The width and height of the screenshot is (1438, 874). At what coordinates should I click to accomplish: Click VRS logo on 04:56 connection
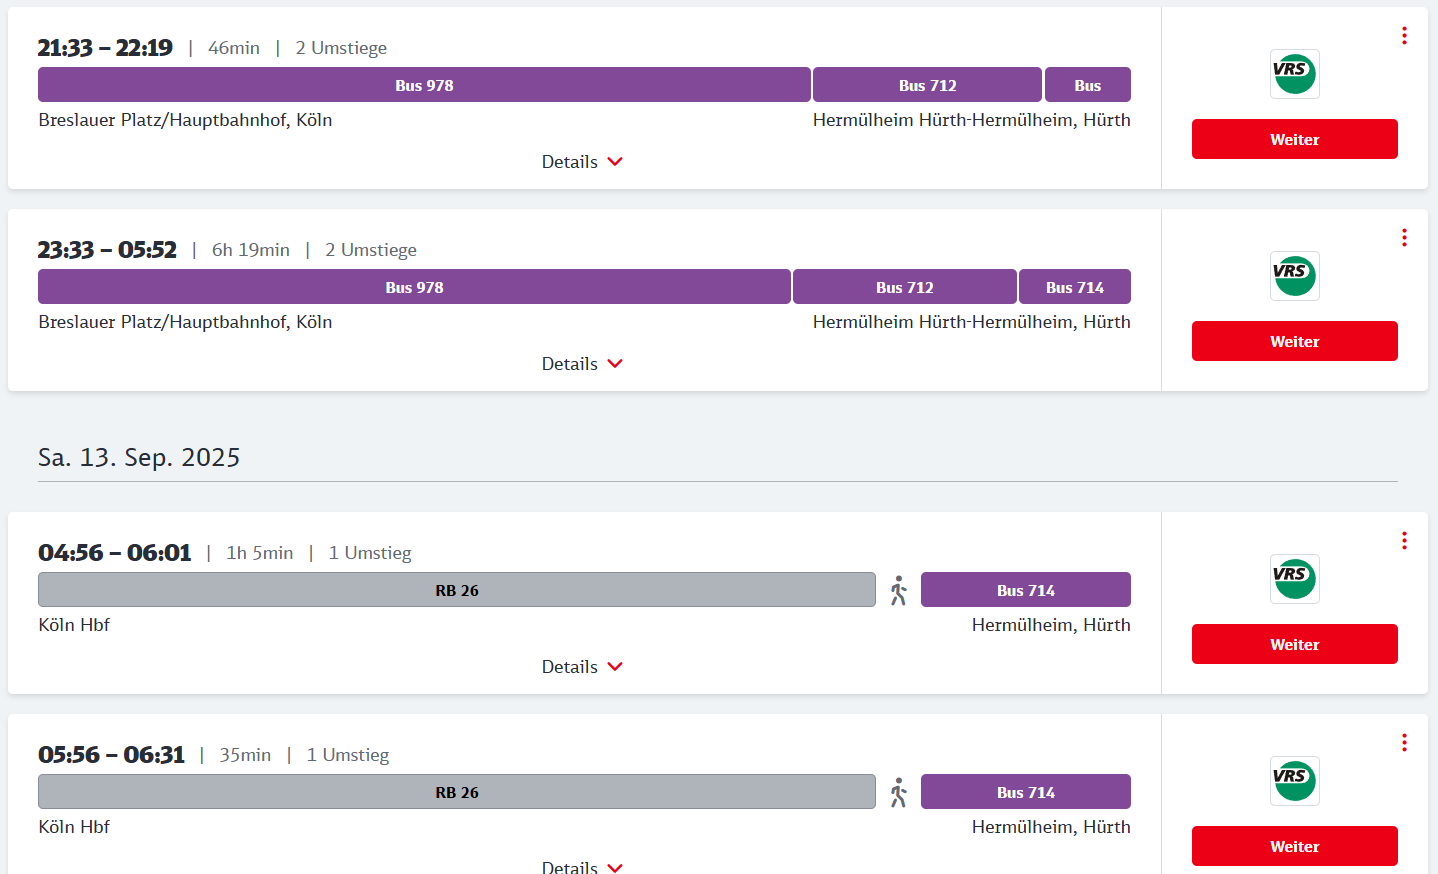coord(1294,579)
